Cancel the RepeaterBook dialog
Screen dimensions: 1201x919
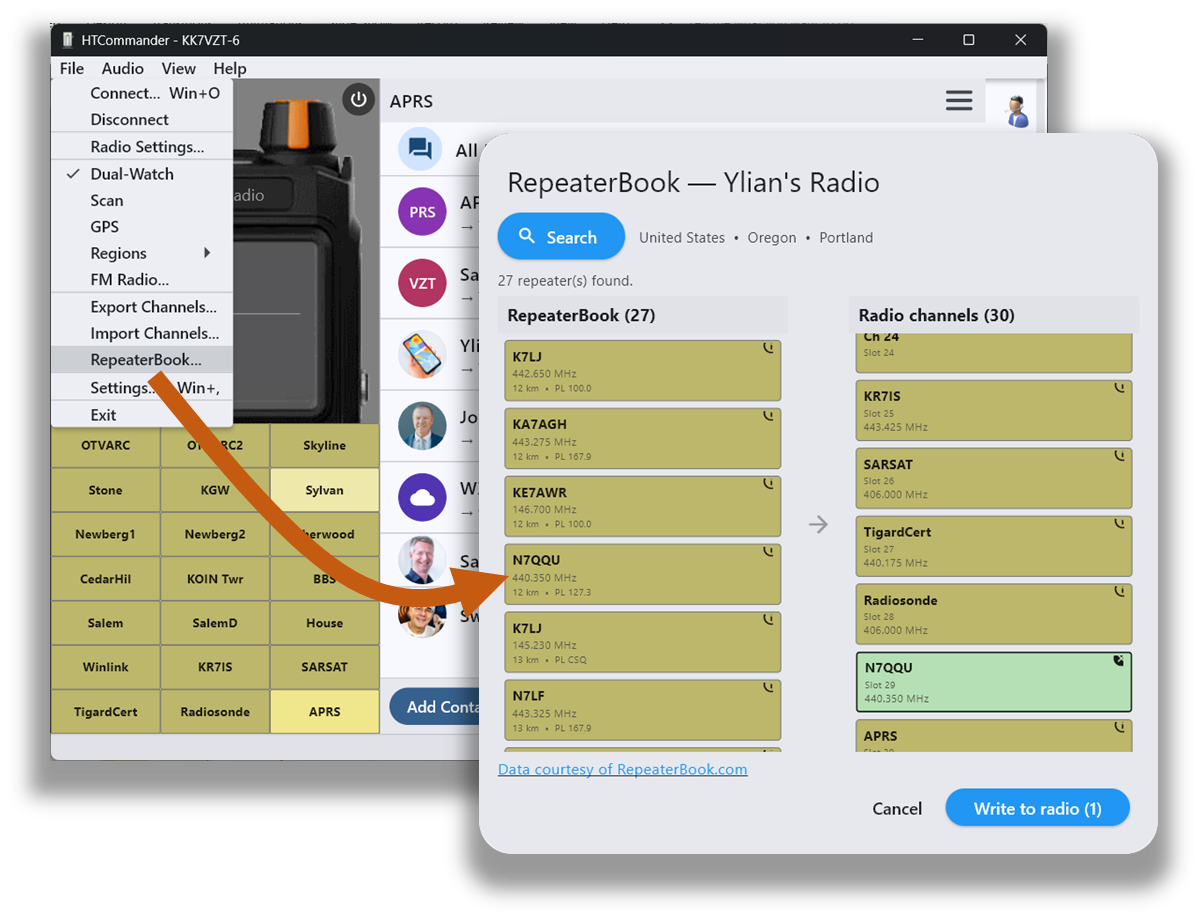[x=897, y=808]
